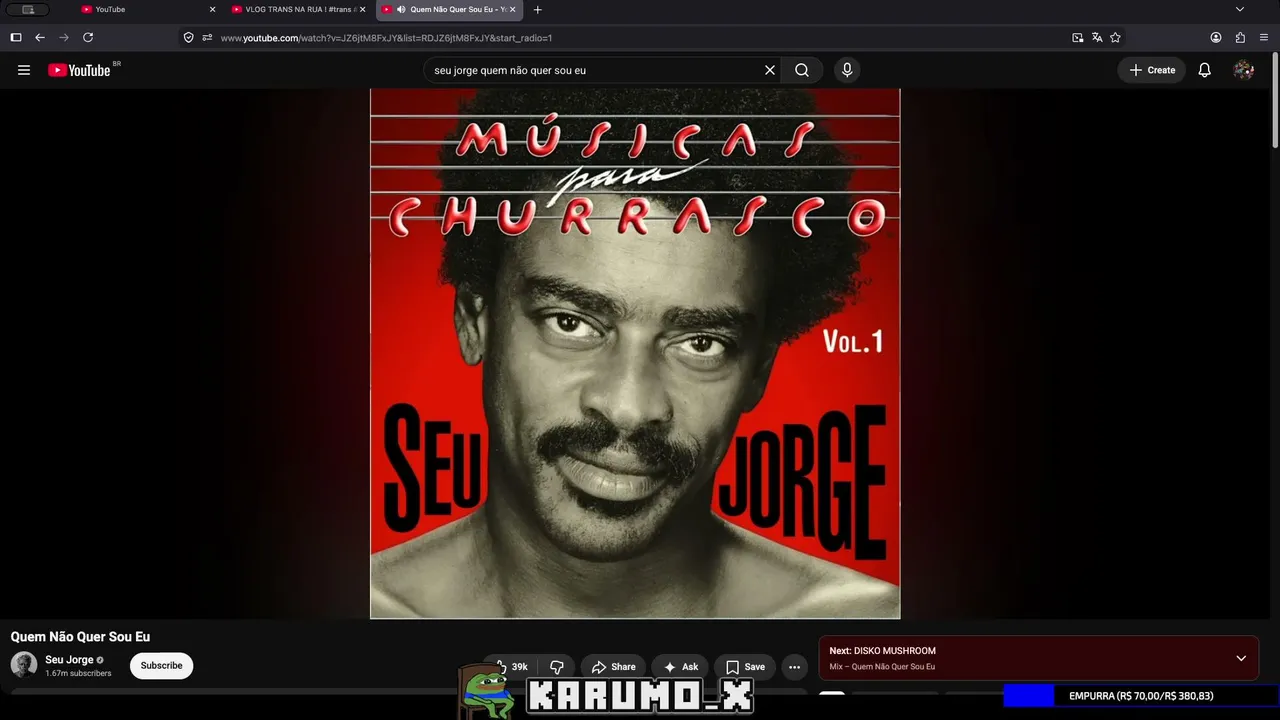Click the browser address bar URL
Screen dimensions: 1280x720
(x=386, y=38)
